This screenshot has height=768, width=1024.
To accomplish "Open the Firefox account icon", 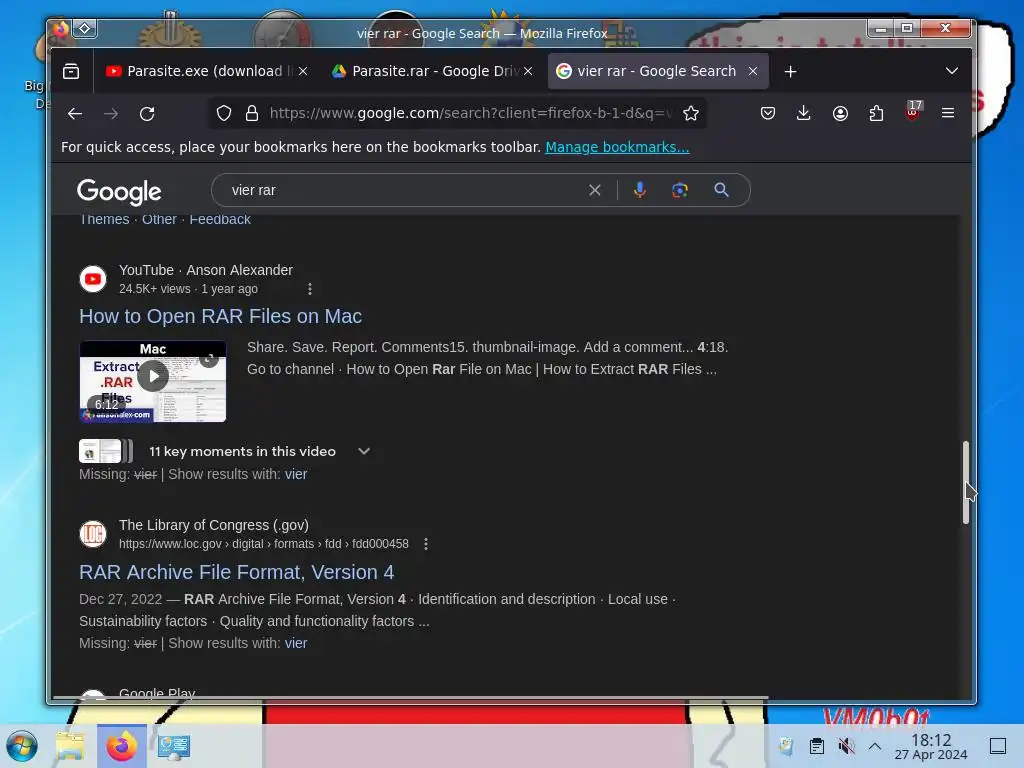I will 840,114.
